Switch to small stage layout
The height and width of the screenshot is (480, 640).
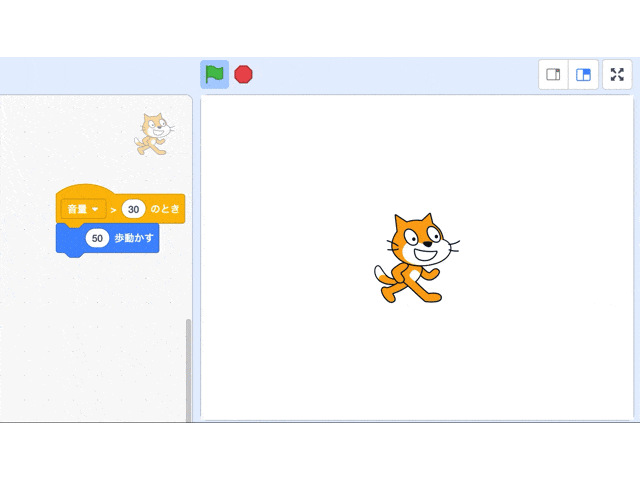click(553, 75)
